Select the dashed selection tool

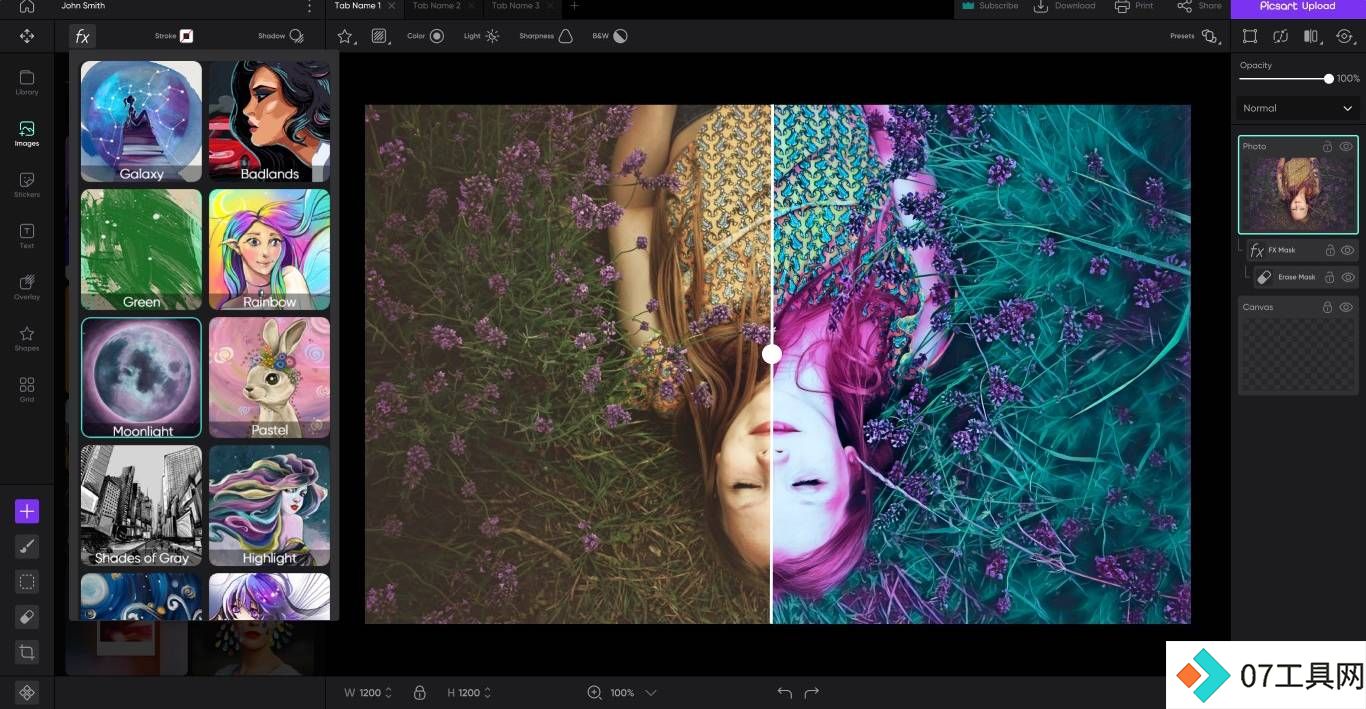coord(27,582)
